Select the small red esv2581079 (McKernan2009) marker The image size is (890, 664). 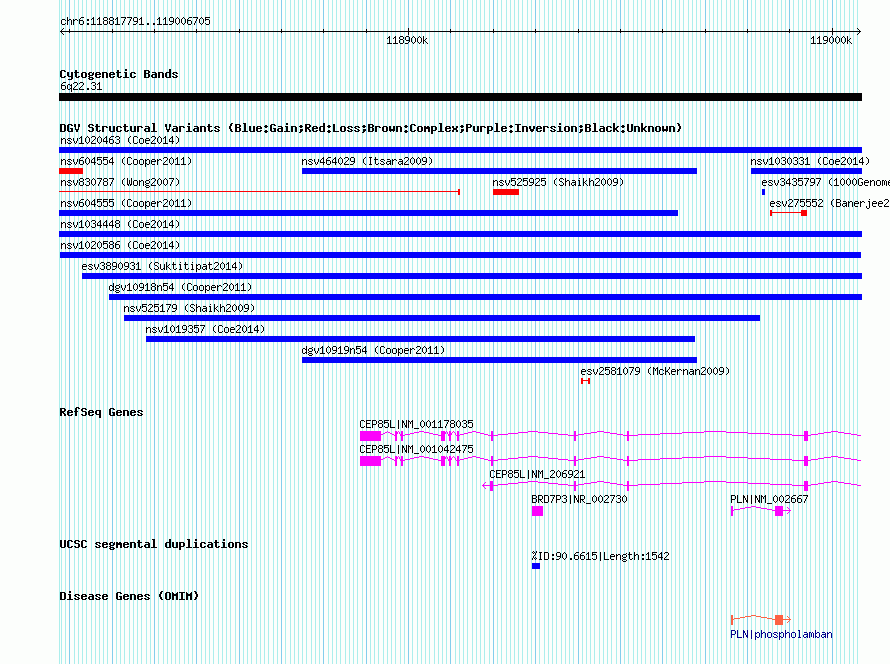pyautogui.click(x=585, y=381)
